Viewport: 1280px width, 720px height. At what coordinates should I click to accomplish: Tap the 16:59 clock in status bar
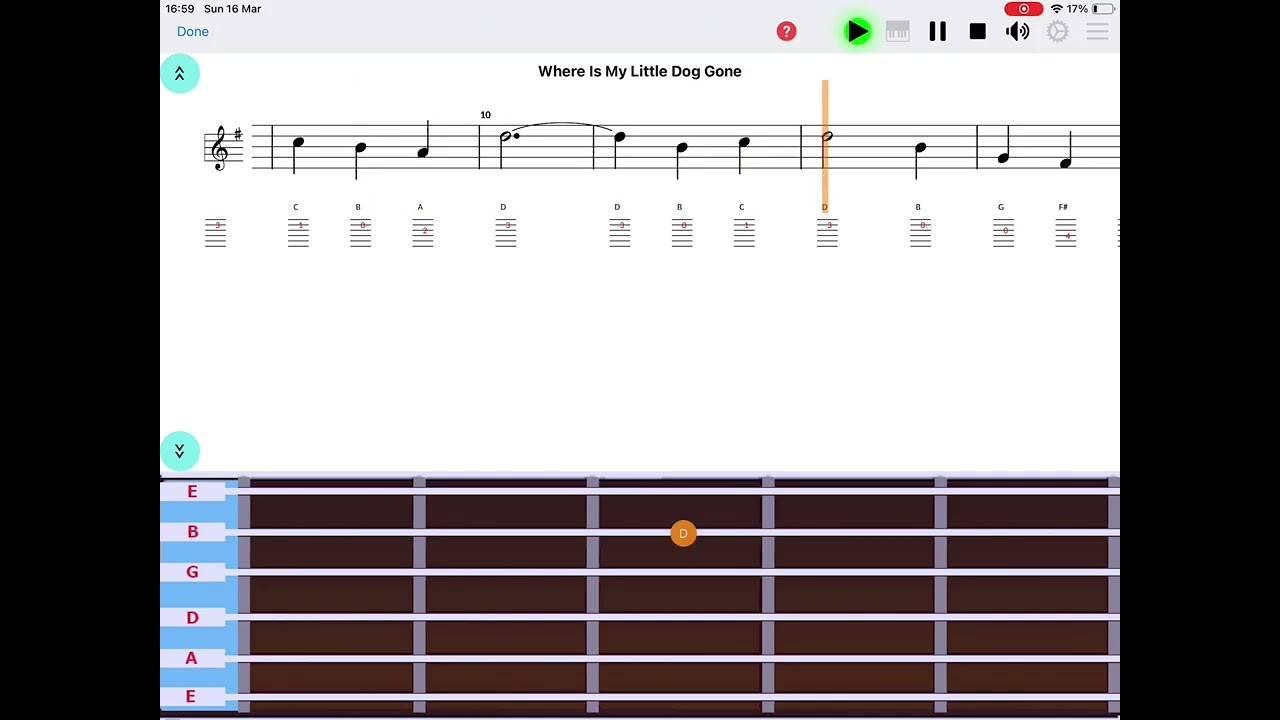(x=180, y=9)
